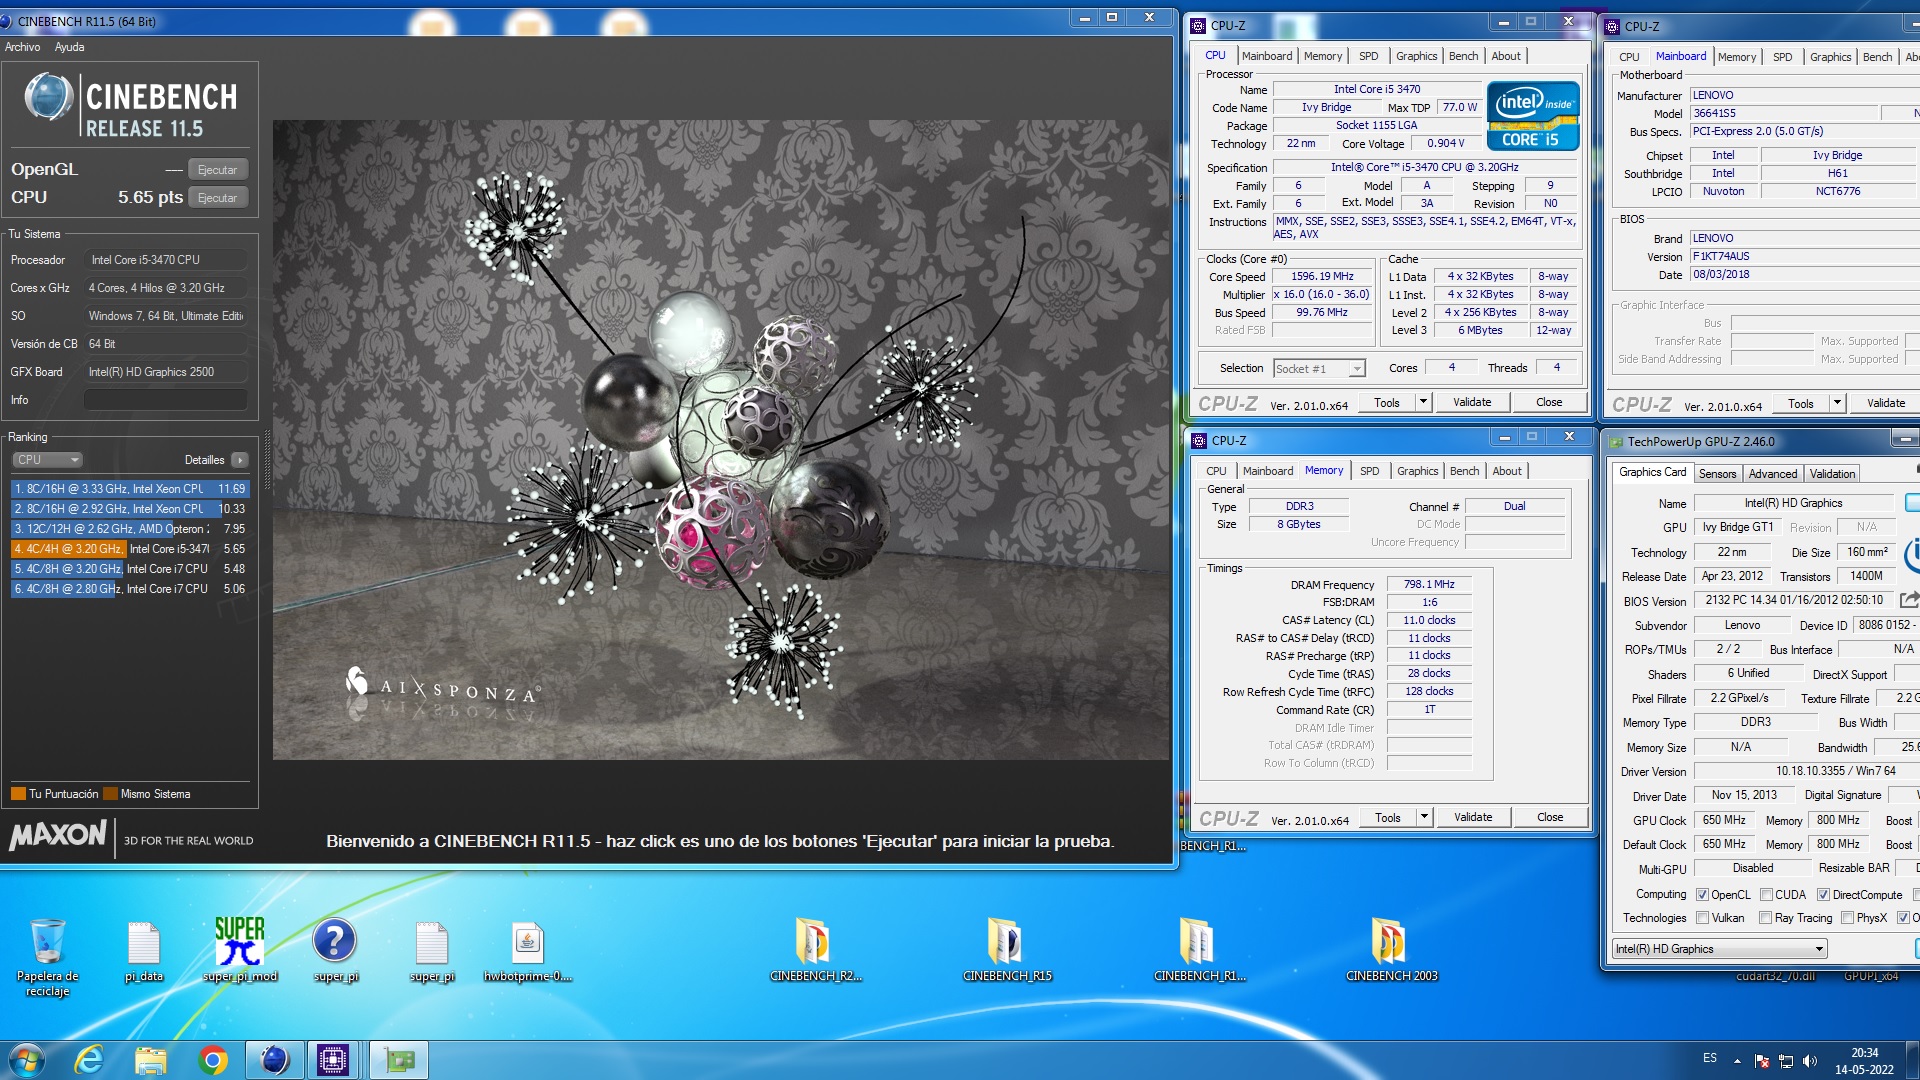
Task: Click the Detalles arrow button in Ranking
Action: (x=239, y=460)
